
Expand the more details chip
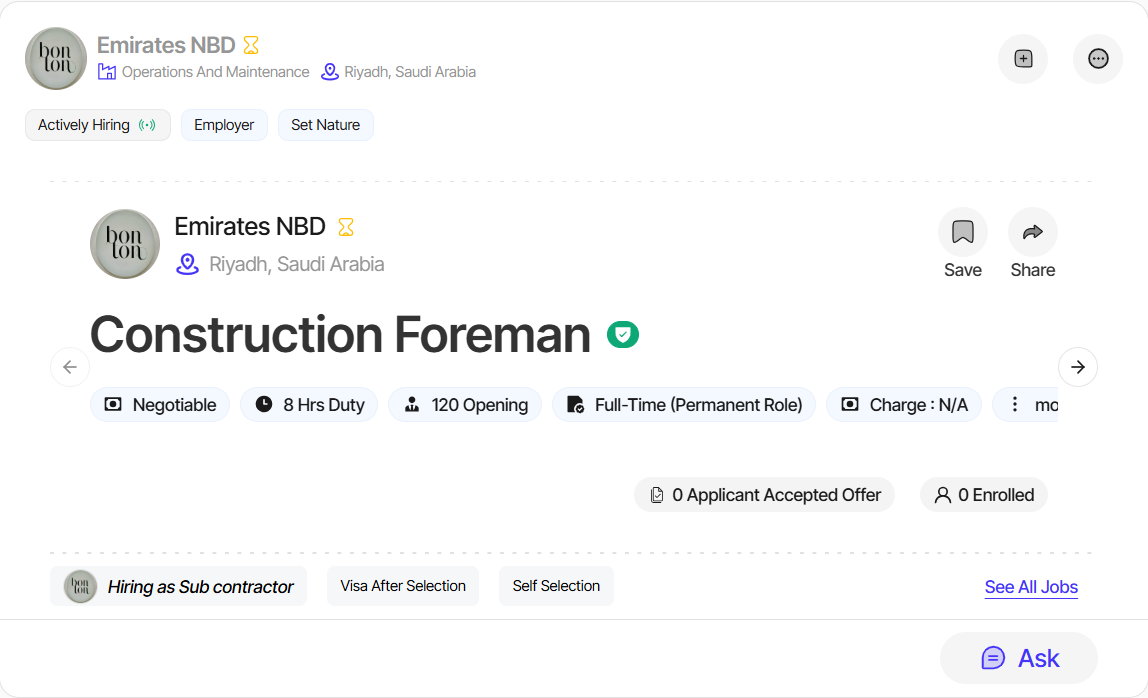click(x=1026, y=405)
